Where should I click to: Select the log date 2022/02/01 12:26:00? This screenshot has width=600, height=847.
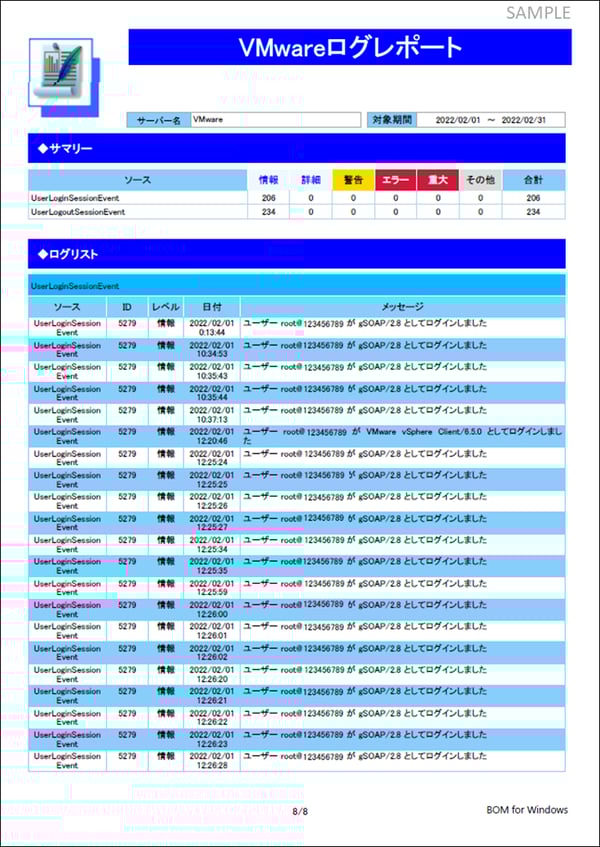[212, 609]
